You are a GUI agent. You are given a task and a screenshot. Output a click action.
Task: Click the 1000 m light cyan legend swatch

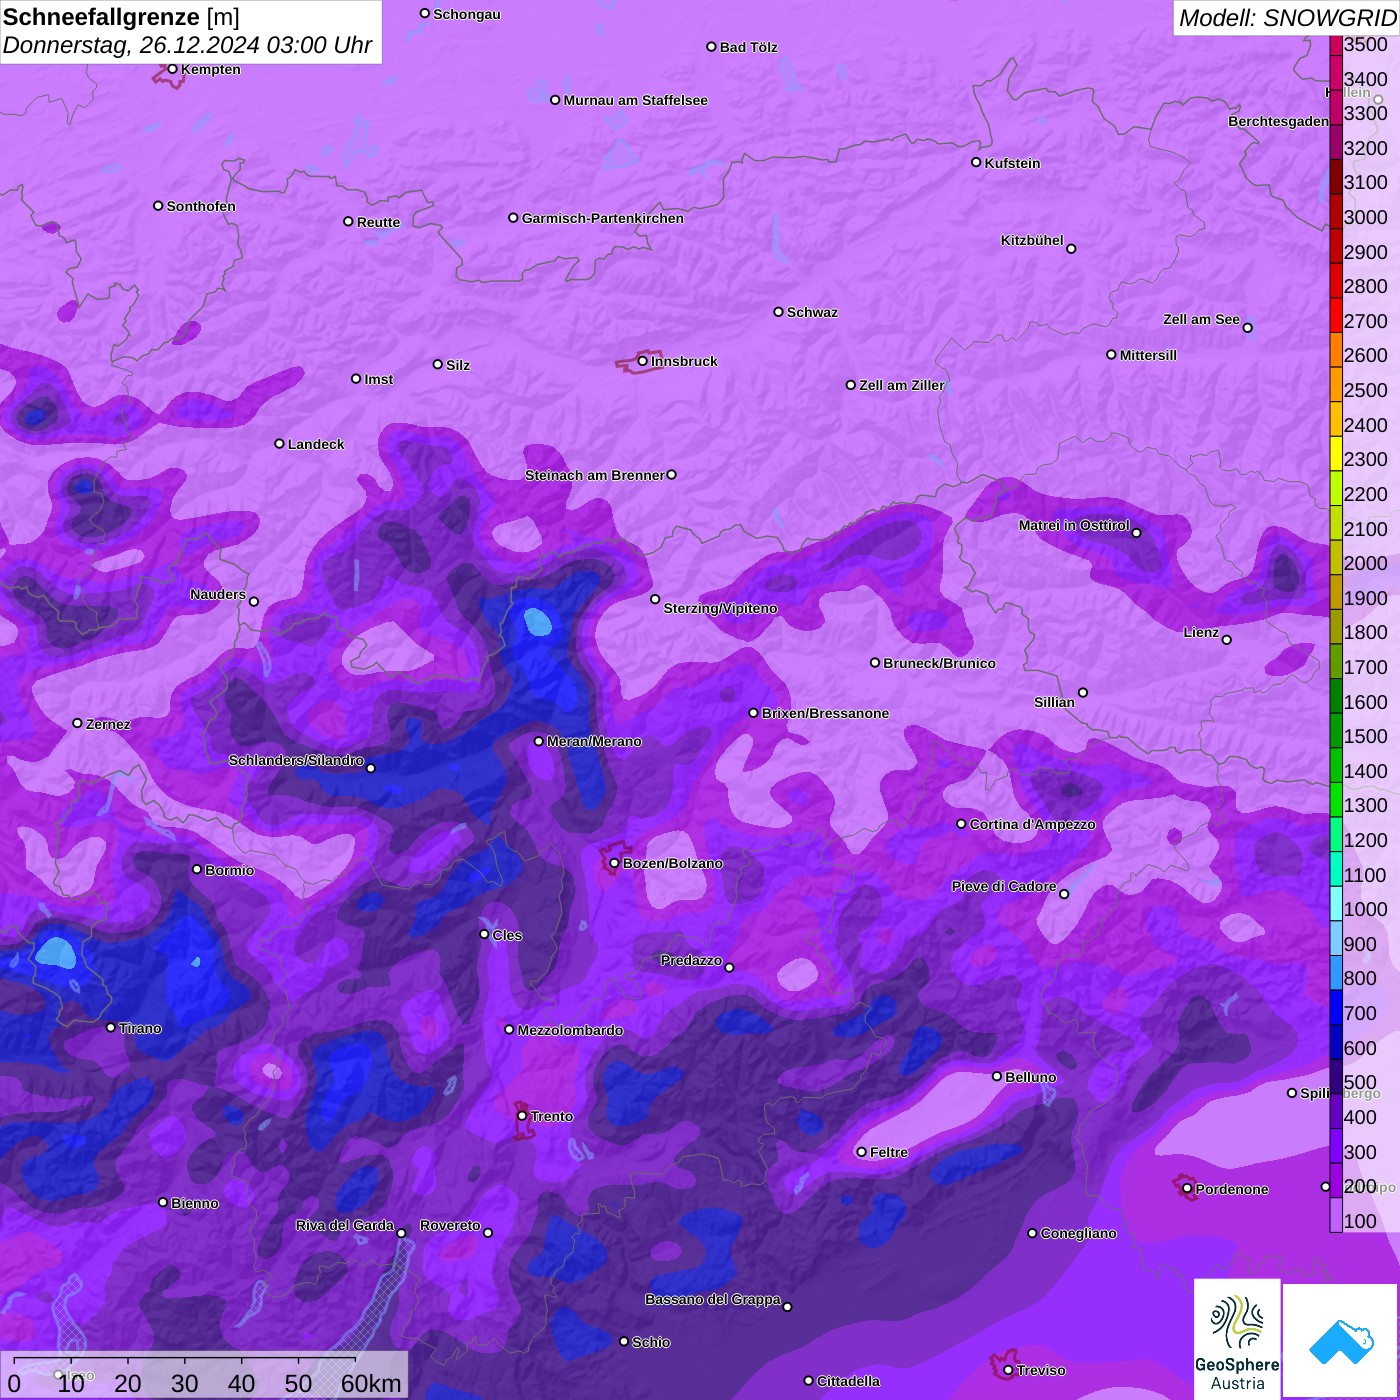point(1336,903)
